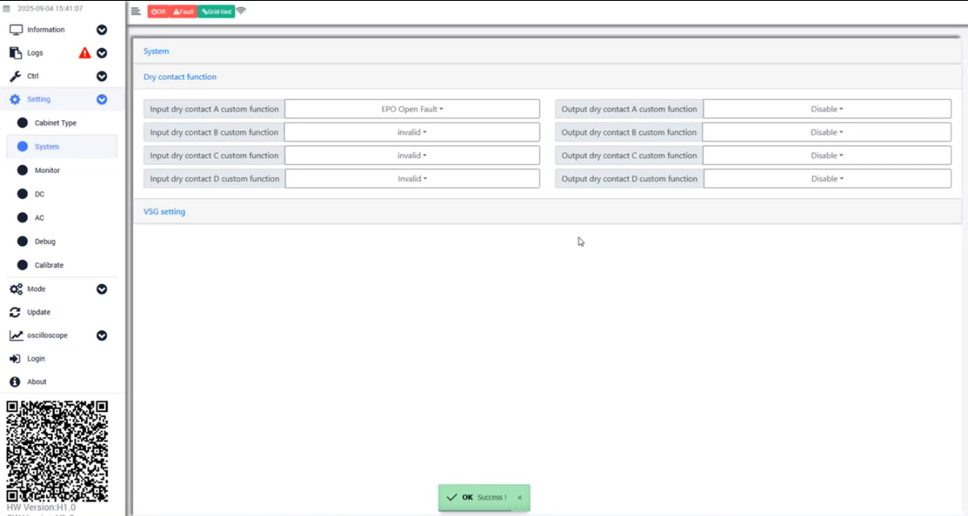Click the About info icon

pos(15,382)
